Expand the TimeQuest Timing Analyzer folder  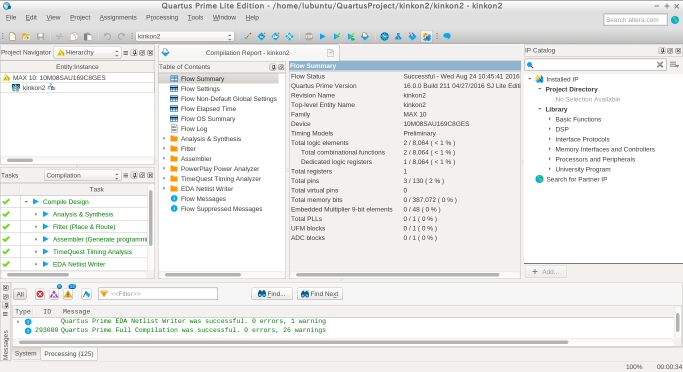pyautogui.click(x=164, y=179)
